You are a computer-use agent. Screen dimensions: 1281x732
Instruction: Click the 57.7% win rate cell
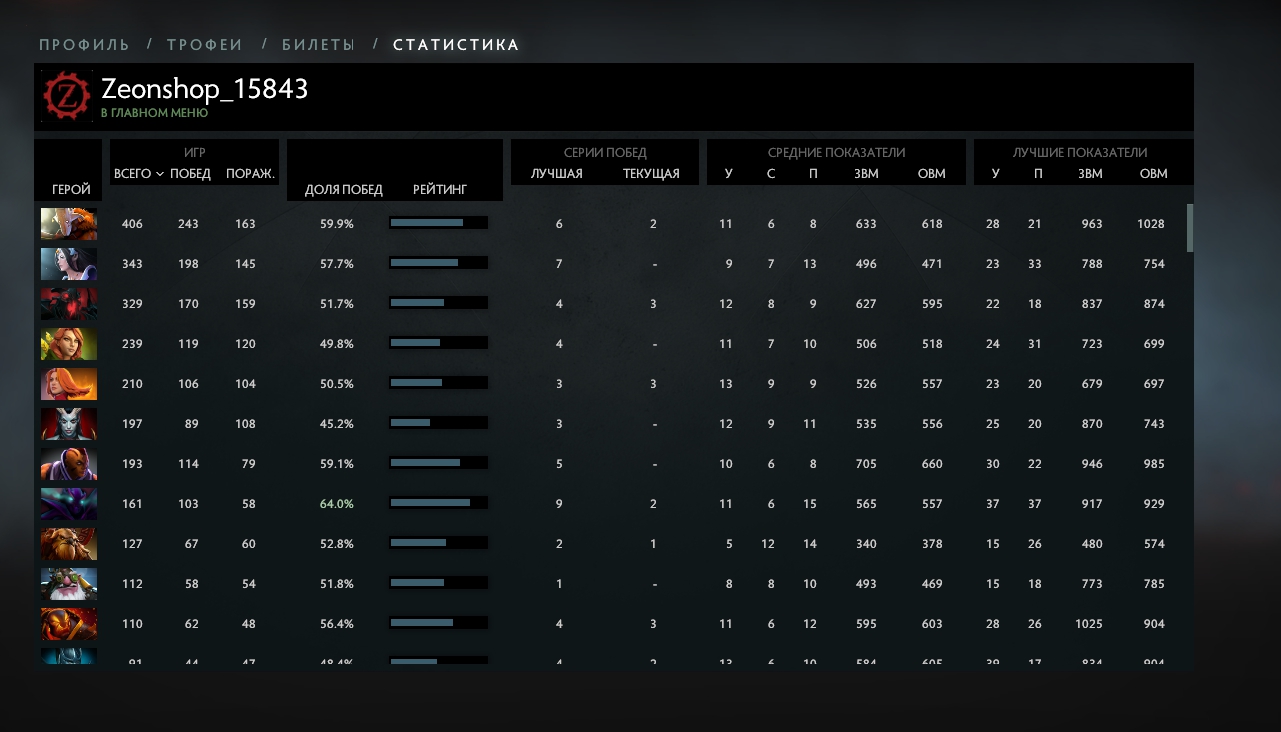[x=337, y=264]
